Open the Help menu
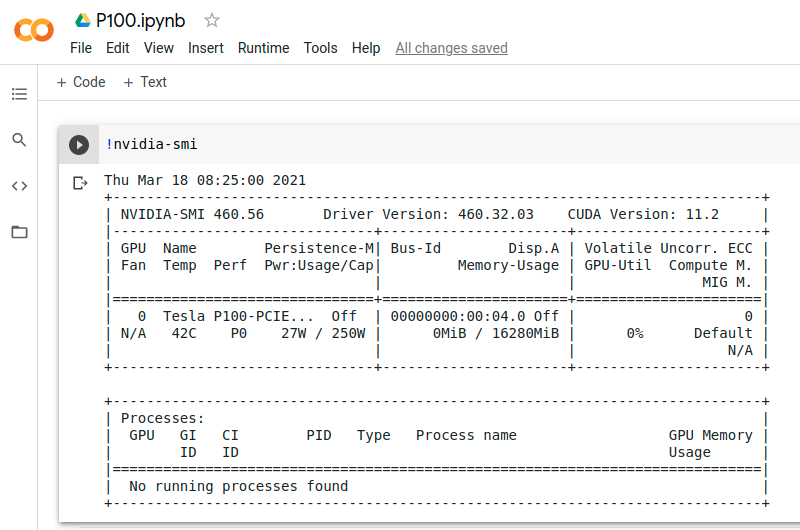Viewport: 800px width, 530px height. 366,48
